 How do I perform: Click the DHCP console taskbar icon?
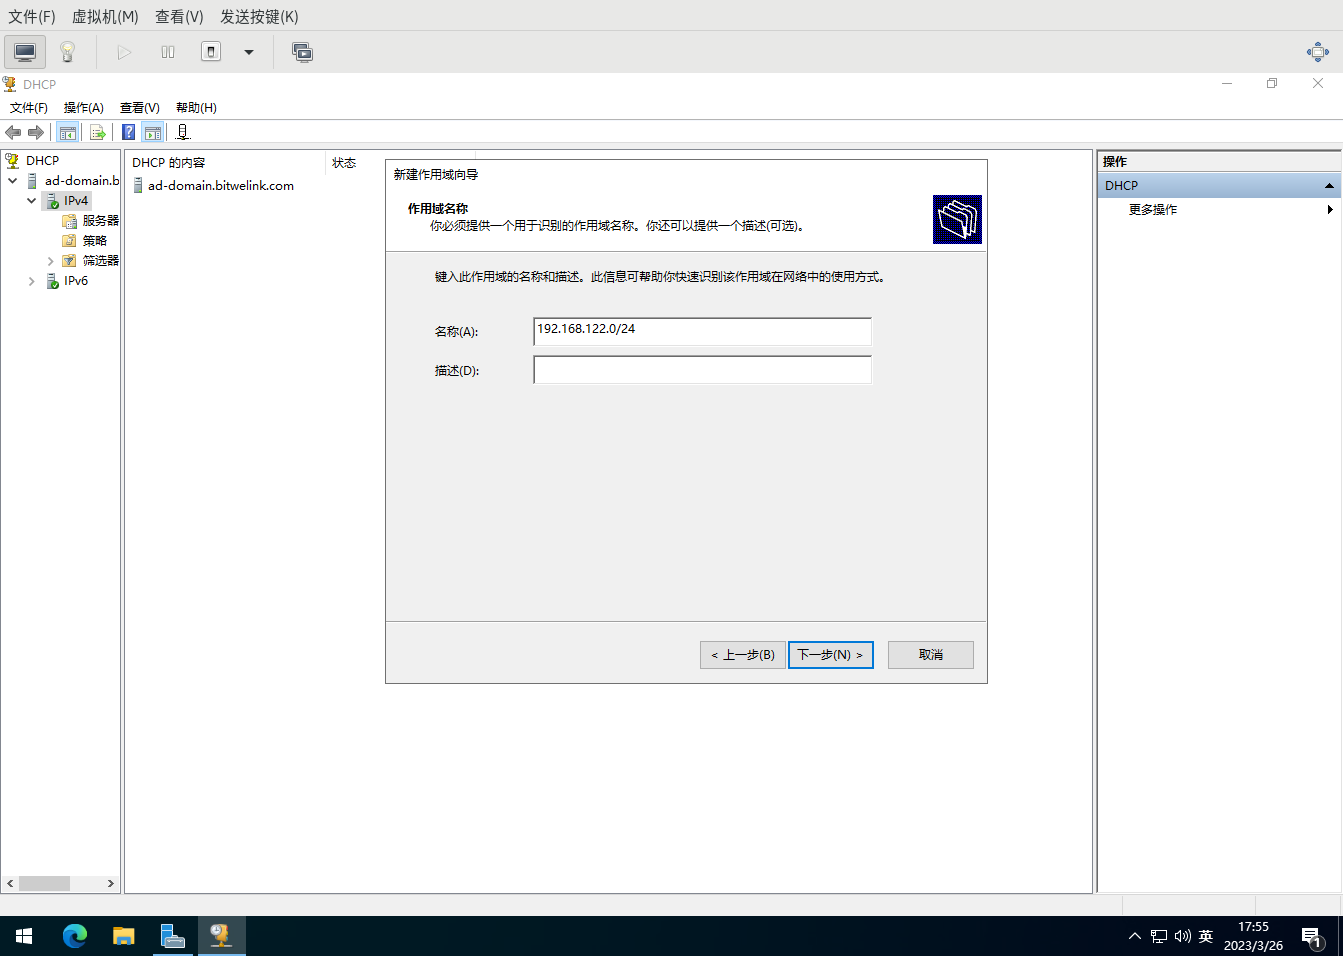pyautogui.click(x=221, y=936)
